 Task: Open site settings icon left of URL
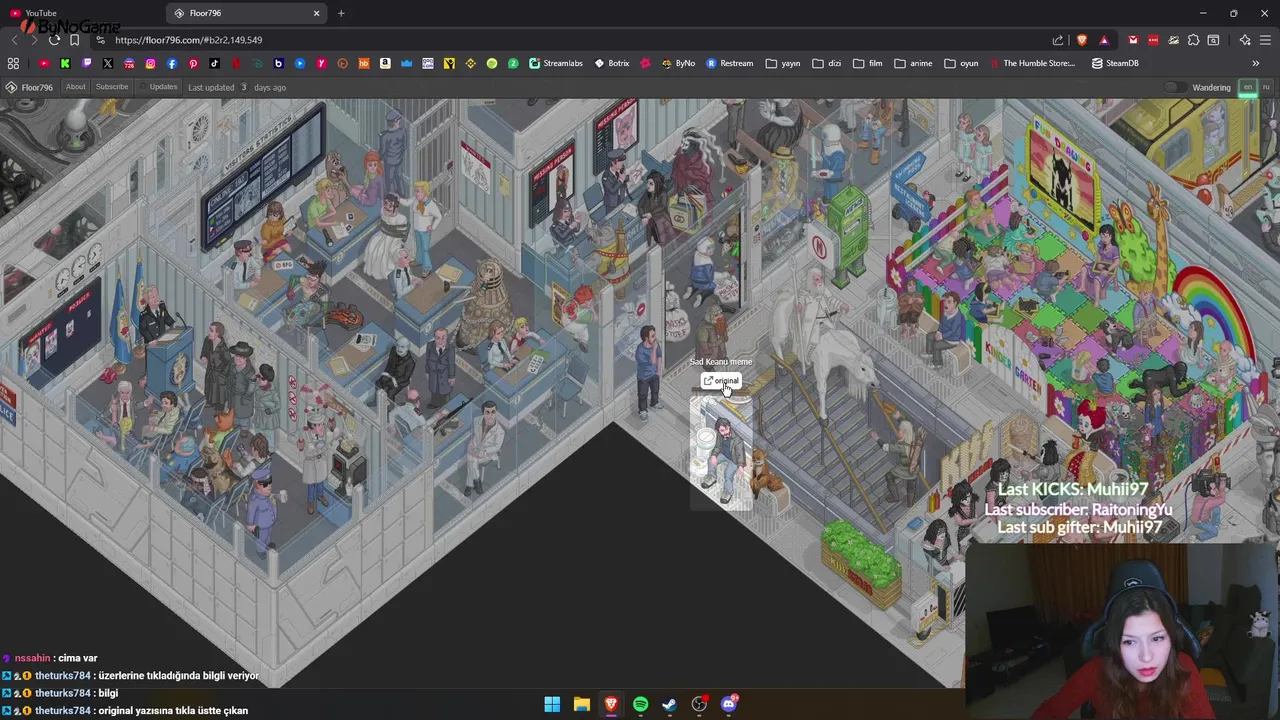pos(100,40)
